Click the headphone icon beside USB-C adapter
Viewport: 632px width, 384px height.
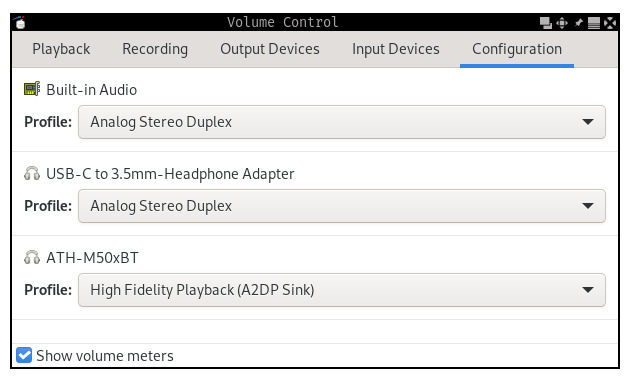coord(32,174)
